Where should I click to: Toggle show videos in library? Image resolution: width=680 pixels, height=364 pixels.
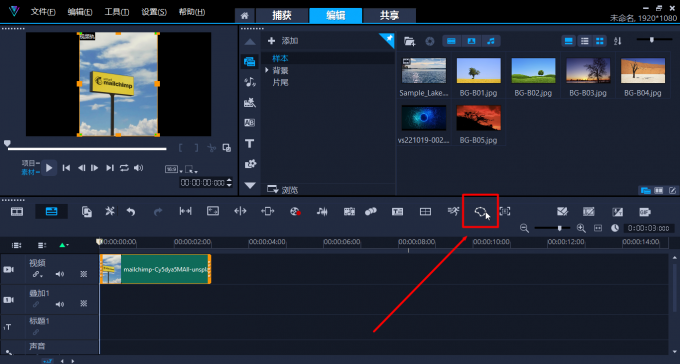(451, 41)
